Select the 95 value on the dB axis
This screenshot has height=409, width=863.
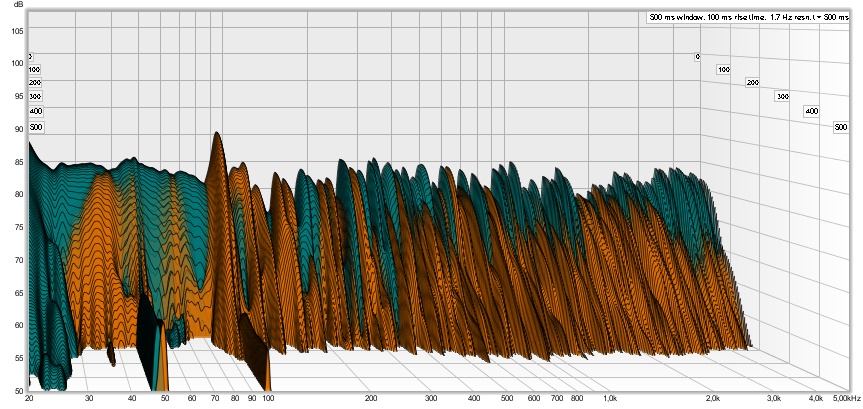click(19, 96)
